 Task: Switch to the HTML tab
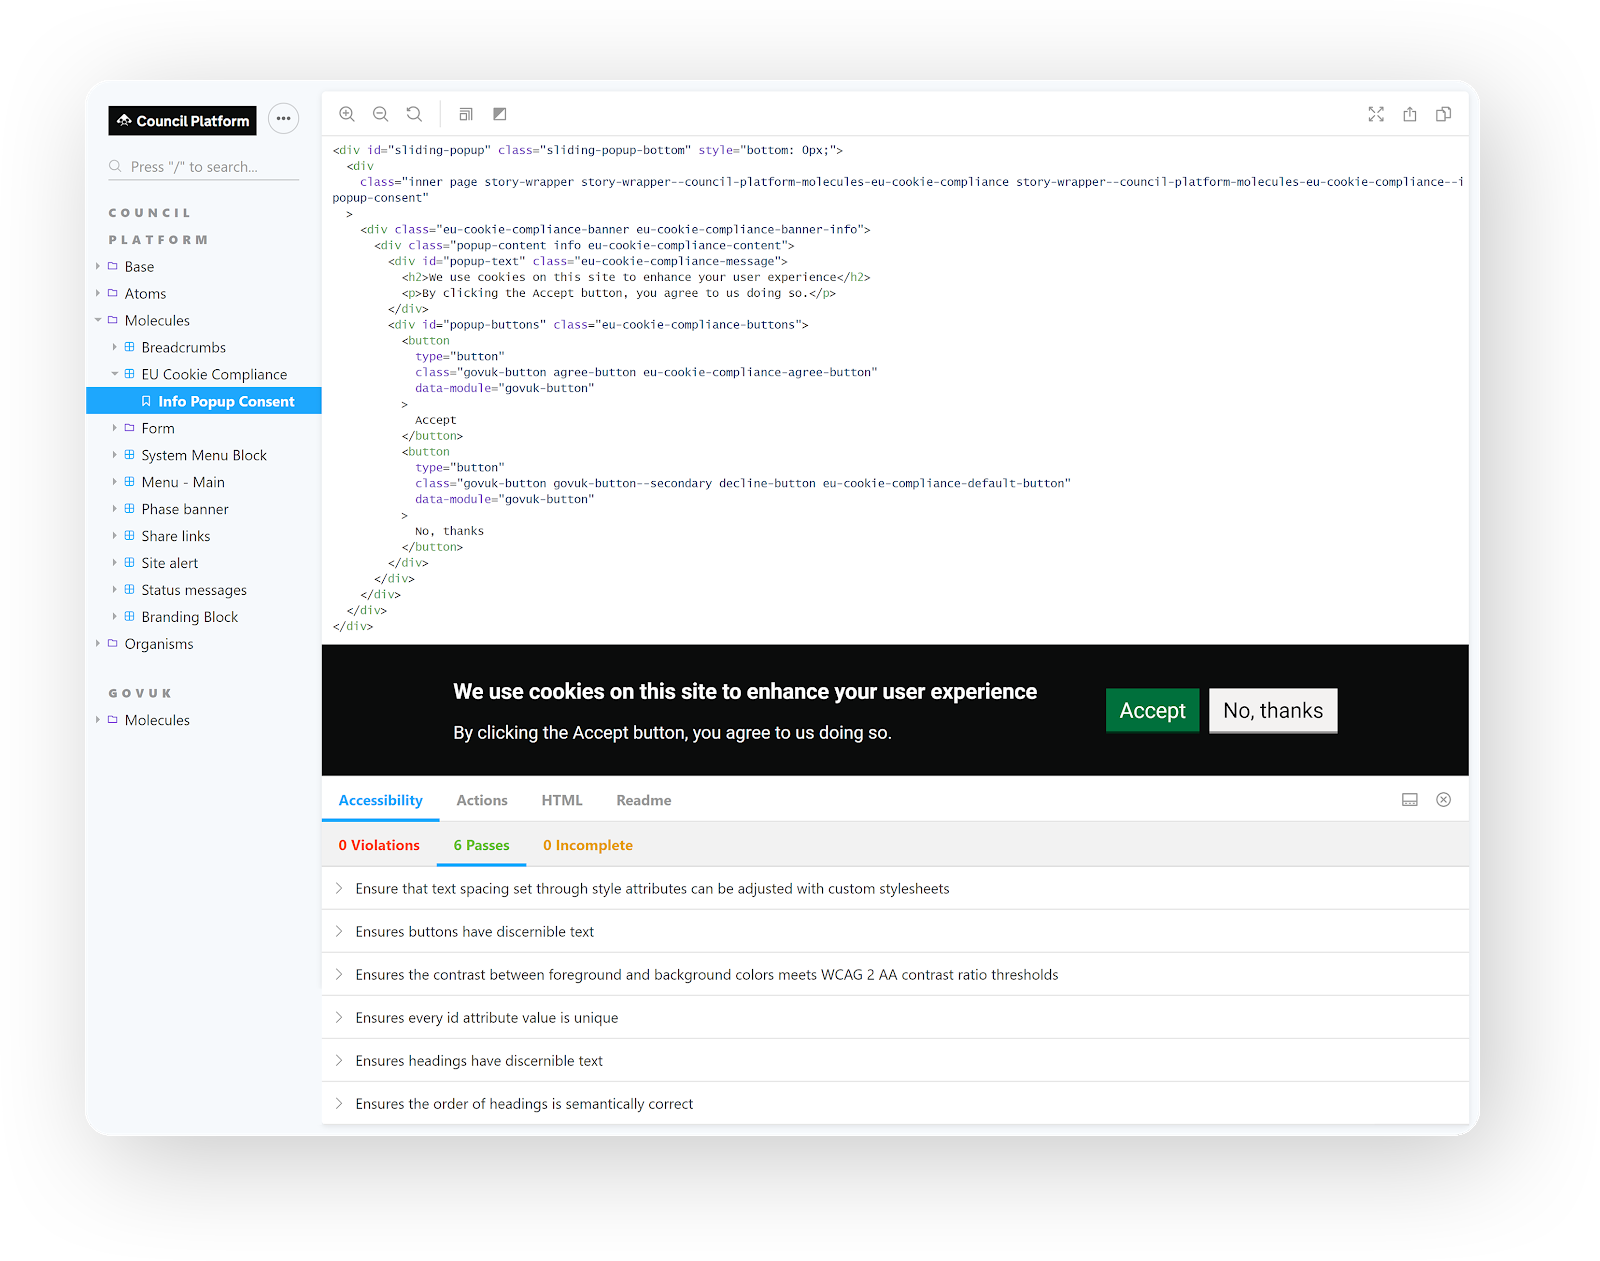click(562, 800)
